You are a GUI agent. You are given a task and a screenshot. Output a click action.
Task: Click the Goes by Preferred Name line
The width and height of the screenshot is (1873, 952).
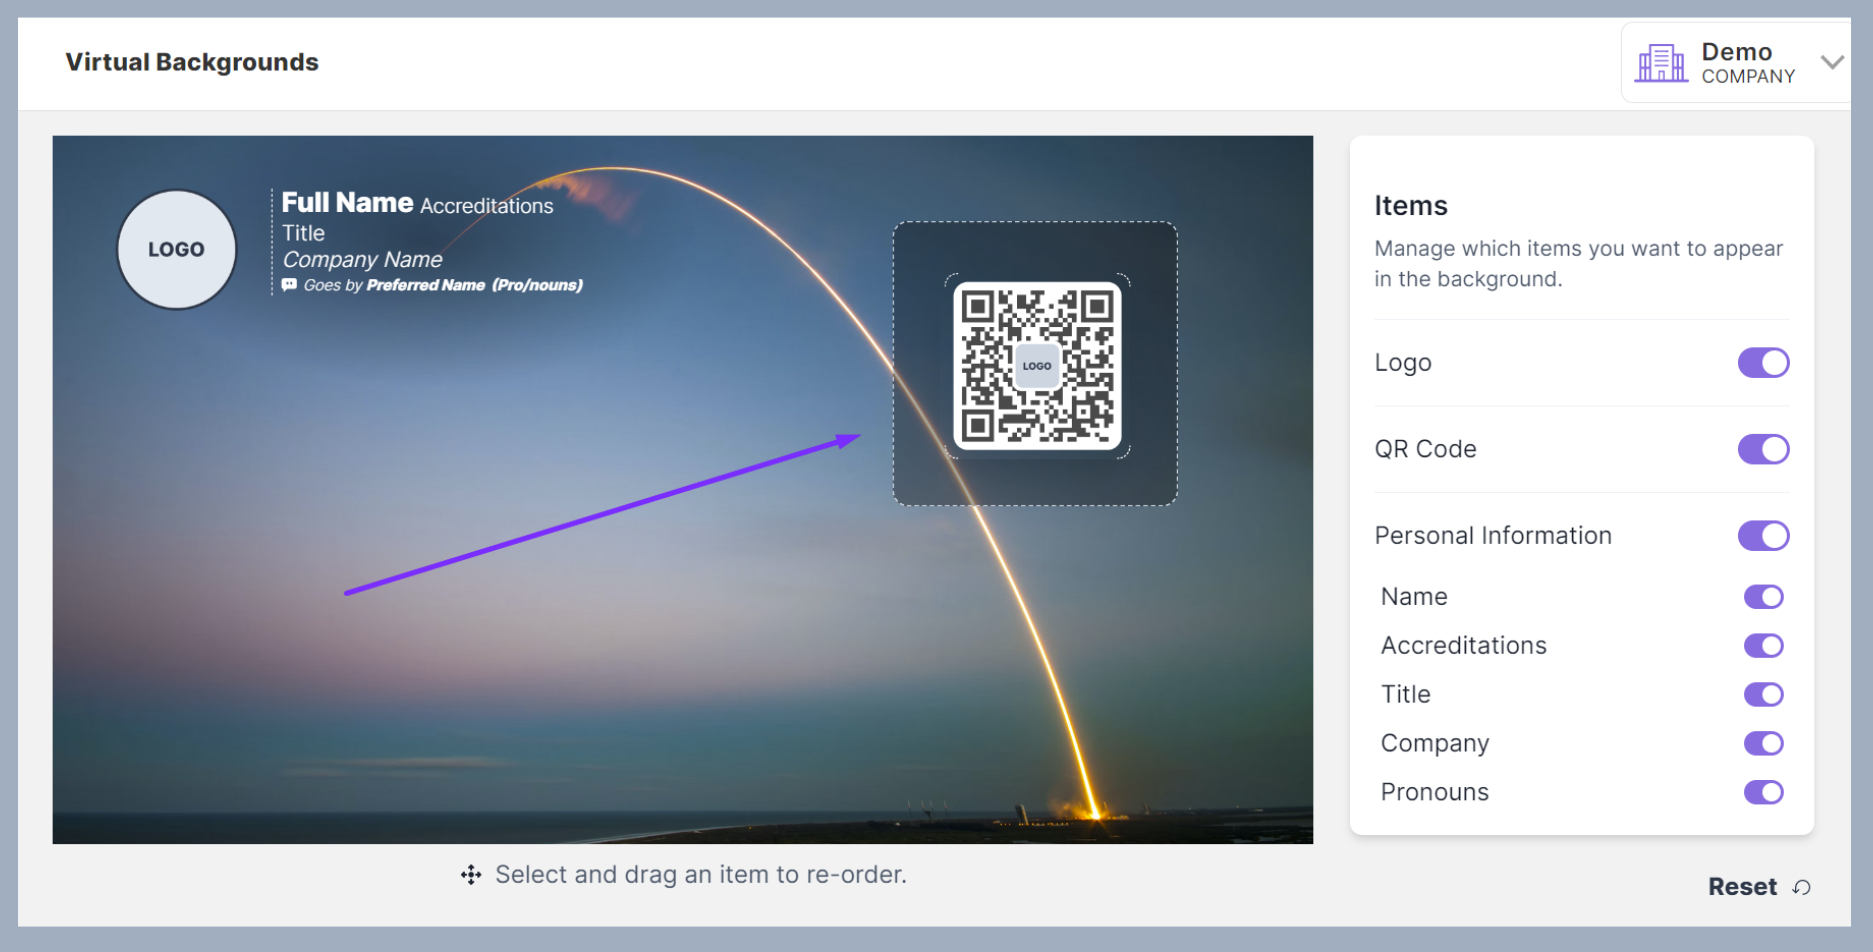[x=432, y=286]
